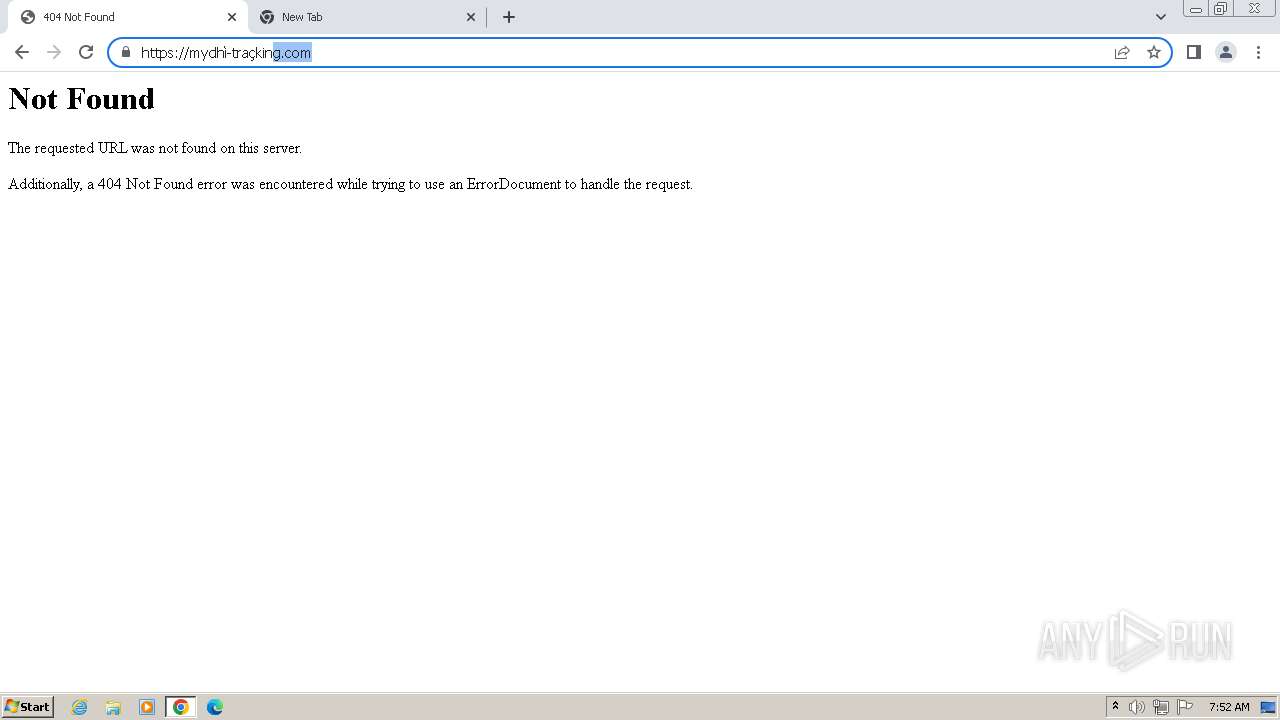Launch Microsoft Edge from taskbar

pos(215,707)
